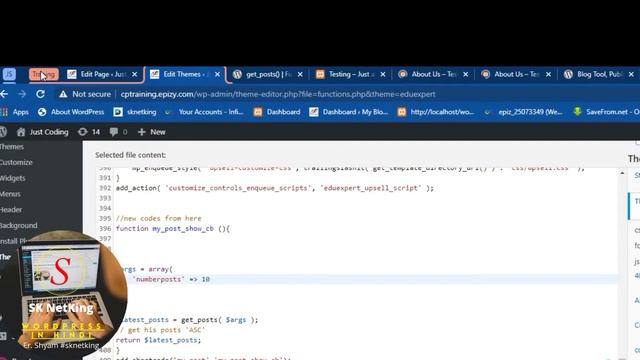640x360 pixels.
Task: Click the address bar URL
Action: pos(278,94)
